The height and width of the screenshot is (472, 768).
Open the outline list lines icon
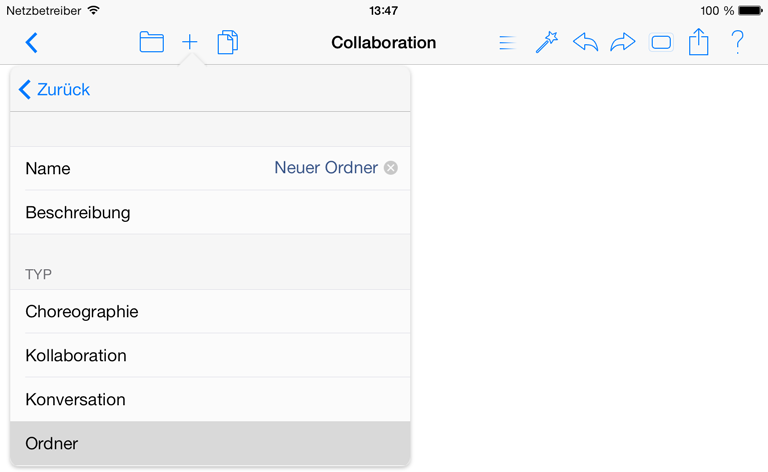pos(507,43)
